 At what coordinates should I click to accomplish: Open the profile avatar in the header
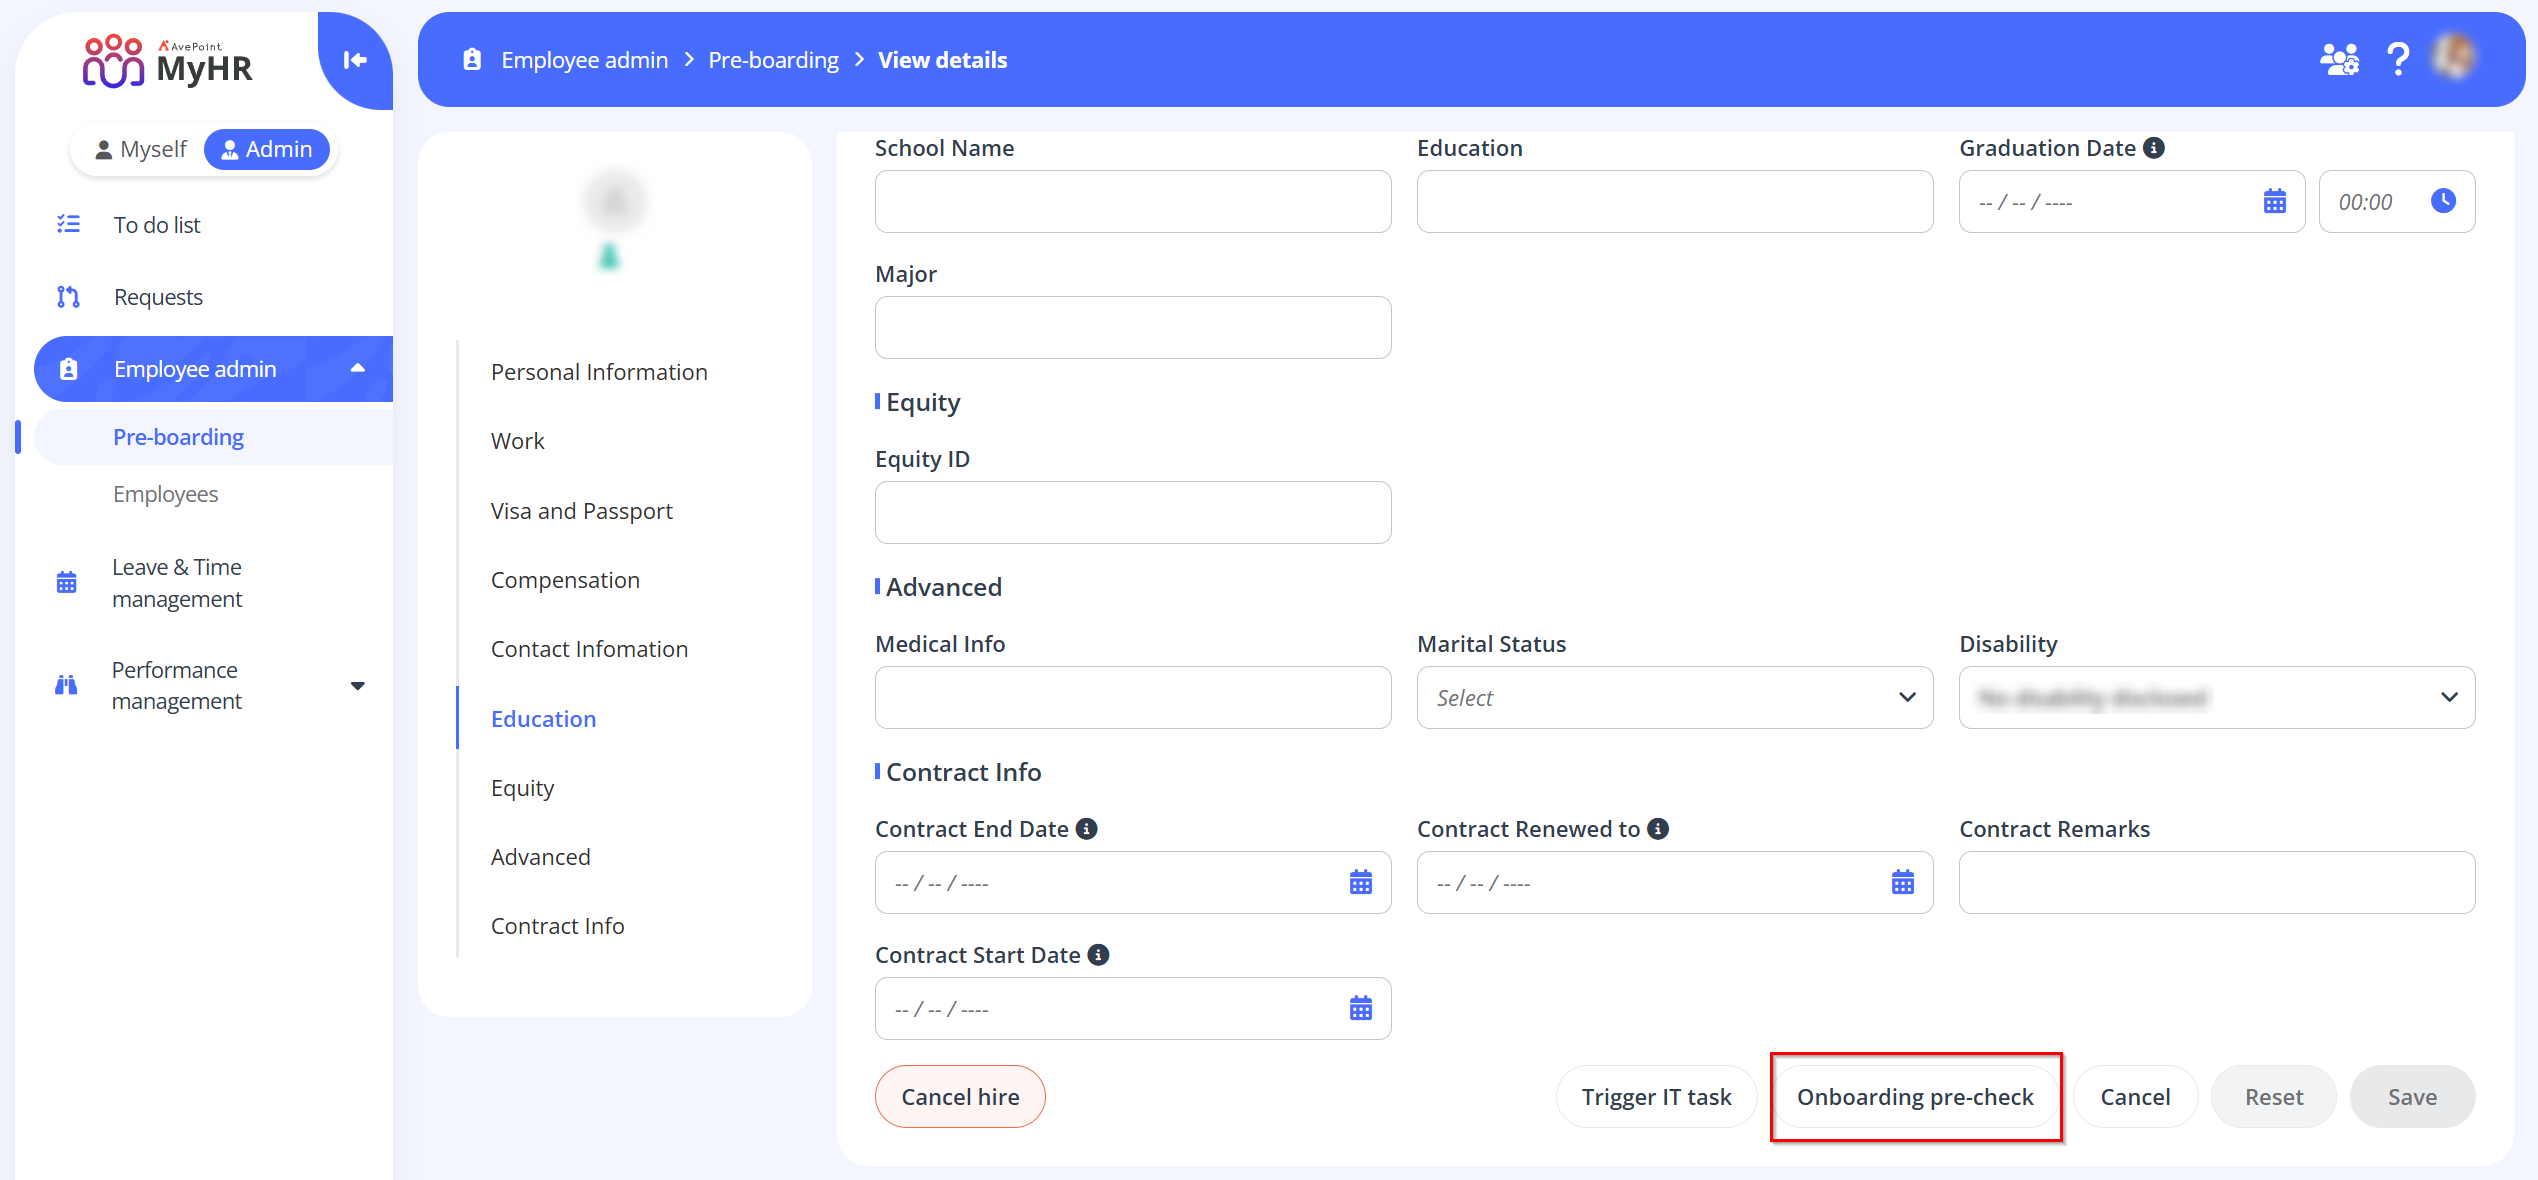click(2456, 59)
